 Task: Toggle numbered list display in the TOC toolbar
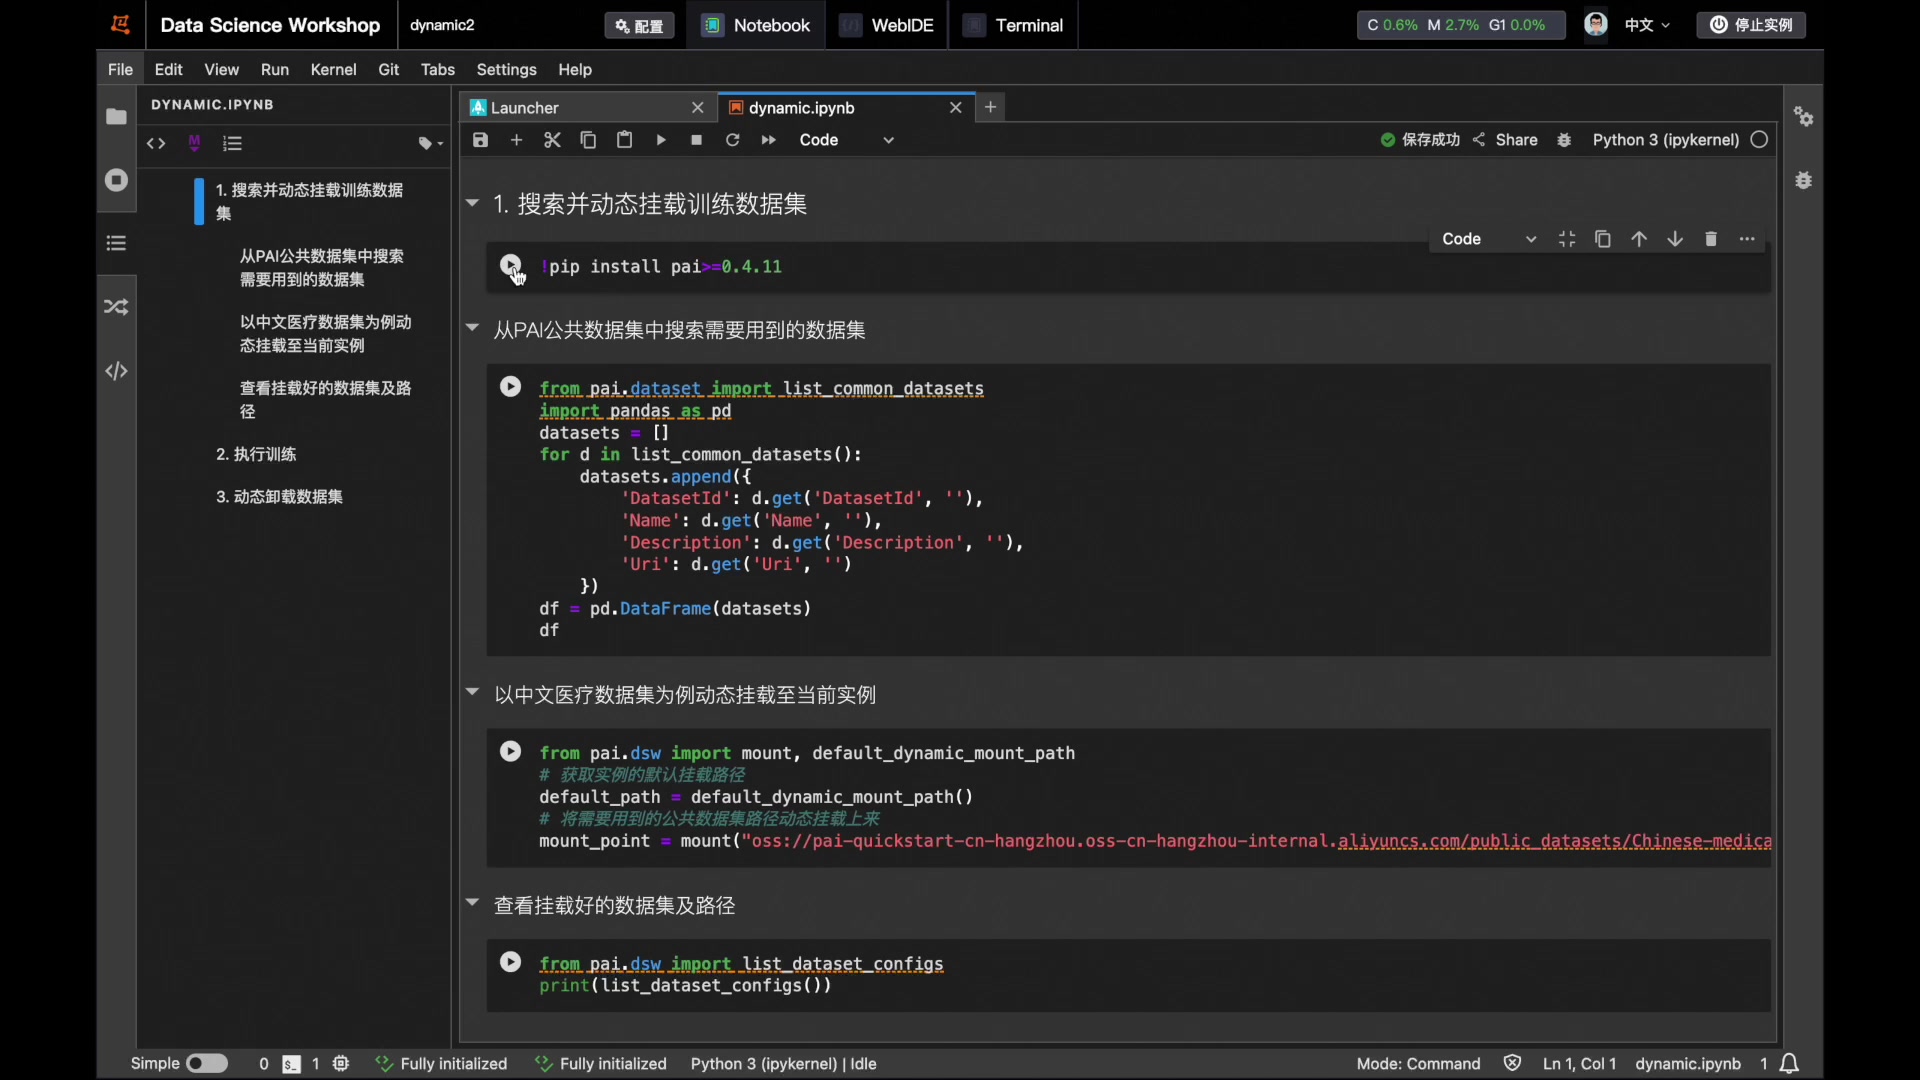(x=232, y=143)
